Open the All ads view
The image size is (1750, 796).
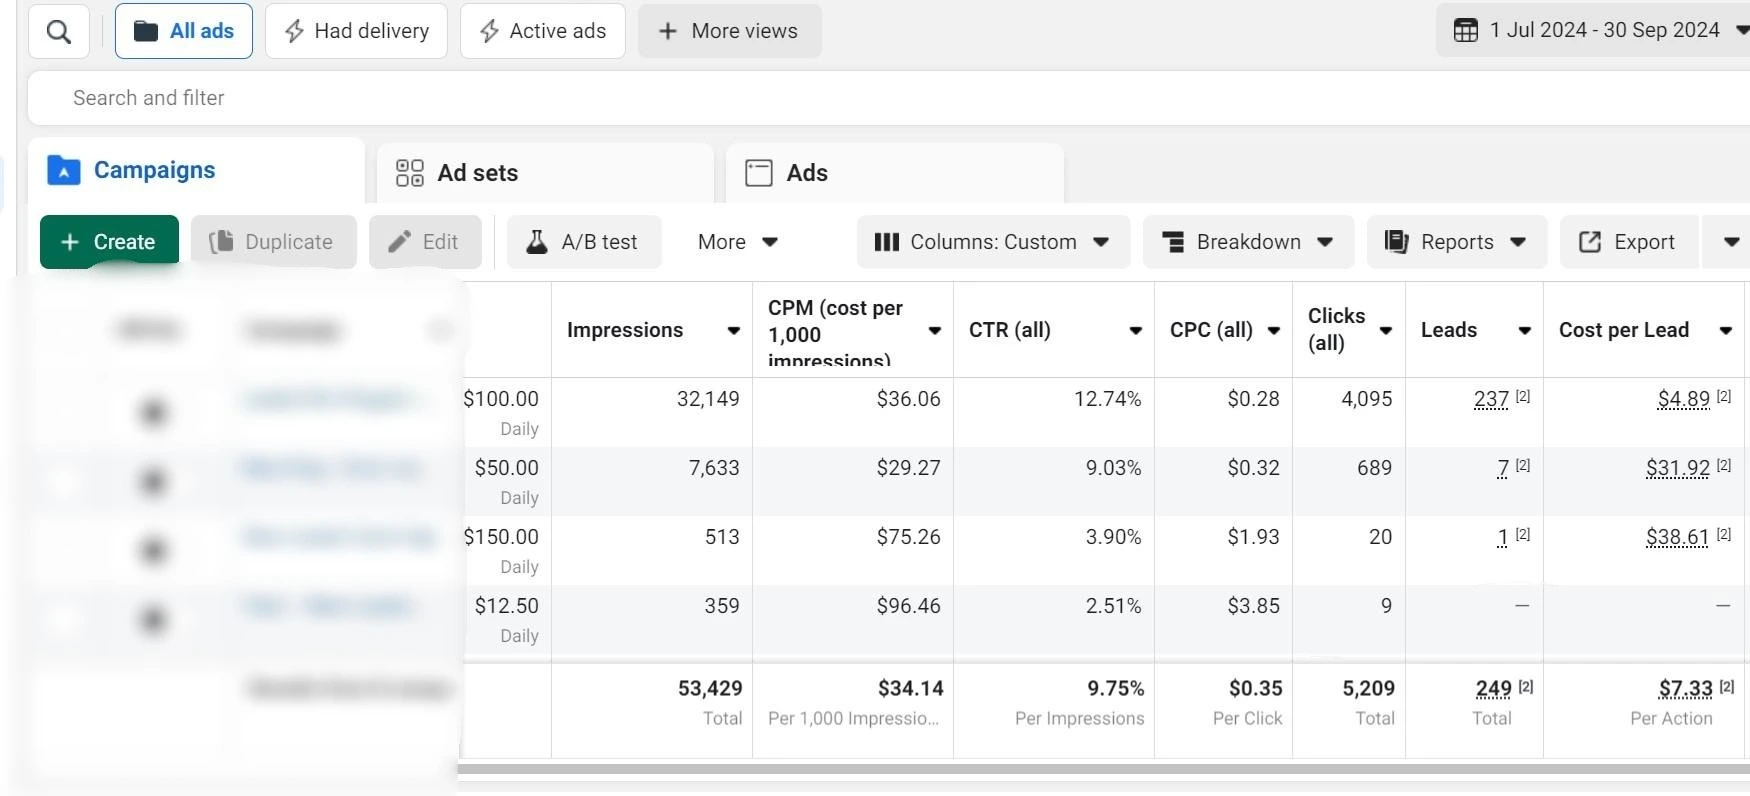tap(184, 31)
